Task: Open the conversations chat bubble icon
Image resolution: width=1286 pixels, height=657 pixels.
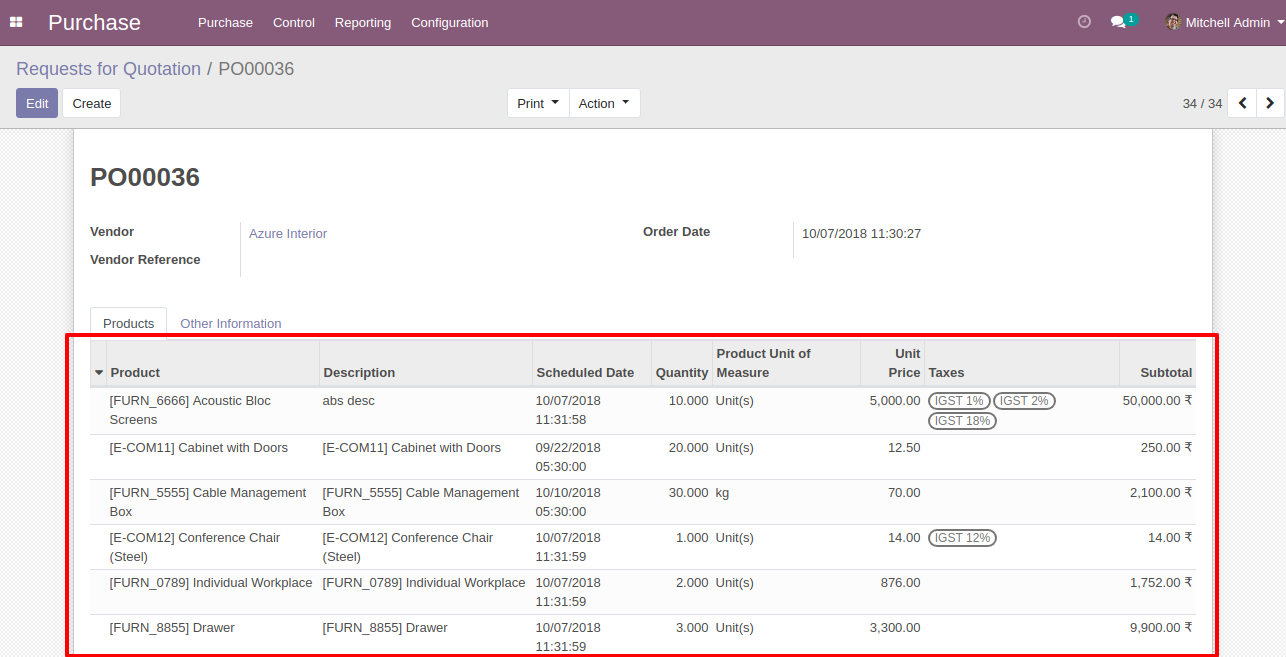Action: pyautogui.click(x=1118, y=22)
